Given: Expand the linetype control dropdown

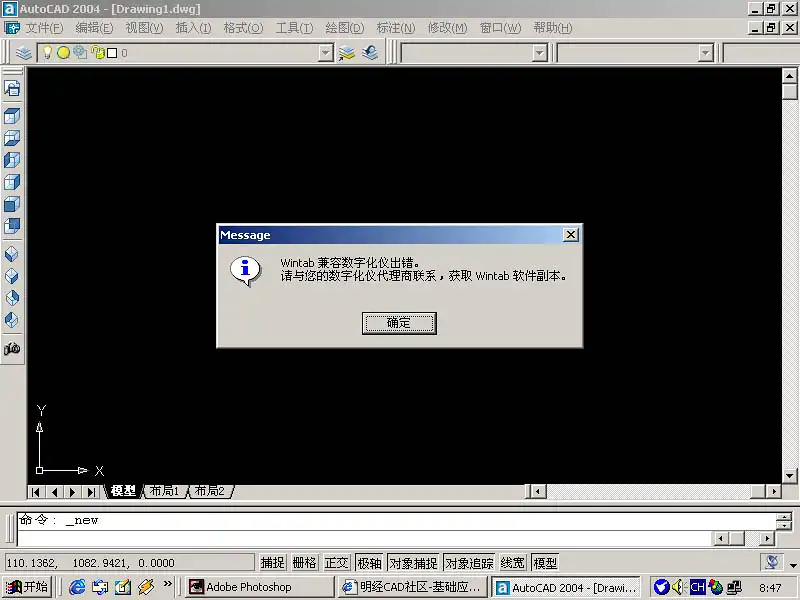Looking at the screenshot, I should 705,53.
